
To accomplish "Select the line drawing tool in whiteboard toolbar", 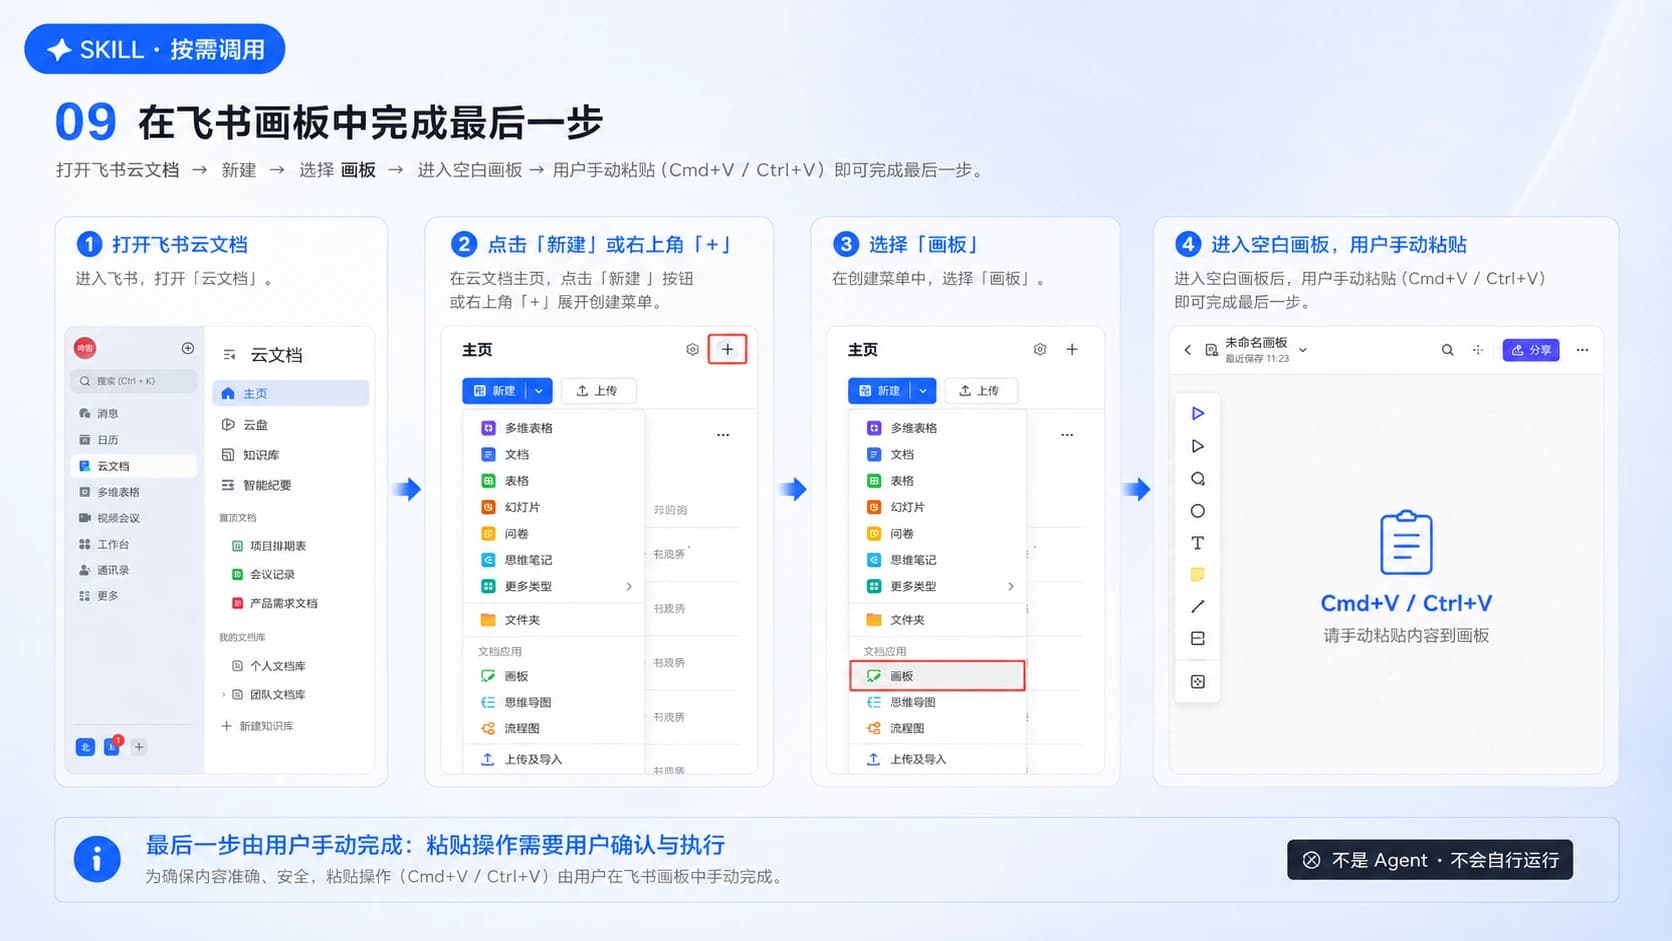I will pos(1197,606).
